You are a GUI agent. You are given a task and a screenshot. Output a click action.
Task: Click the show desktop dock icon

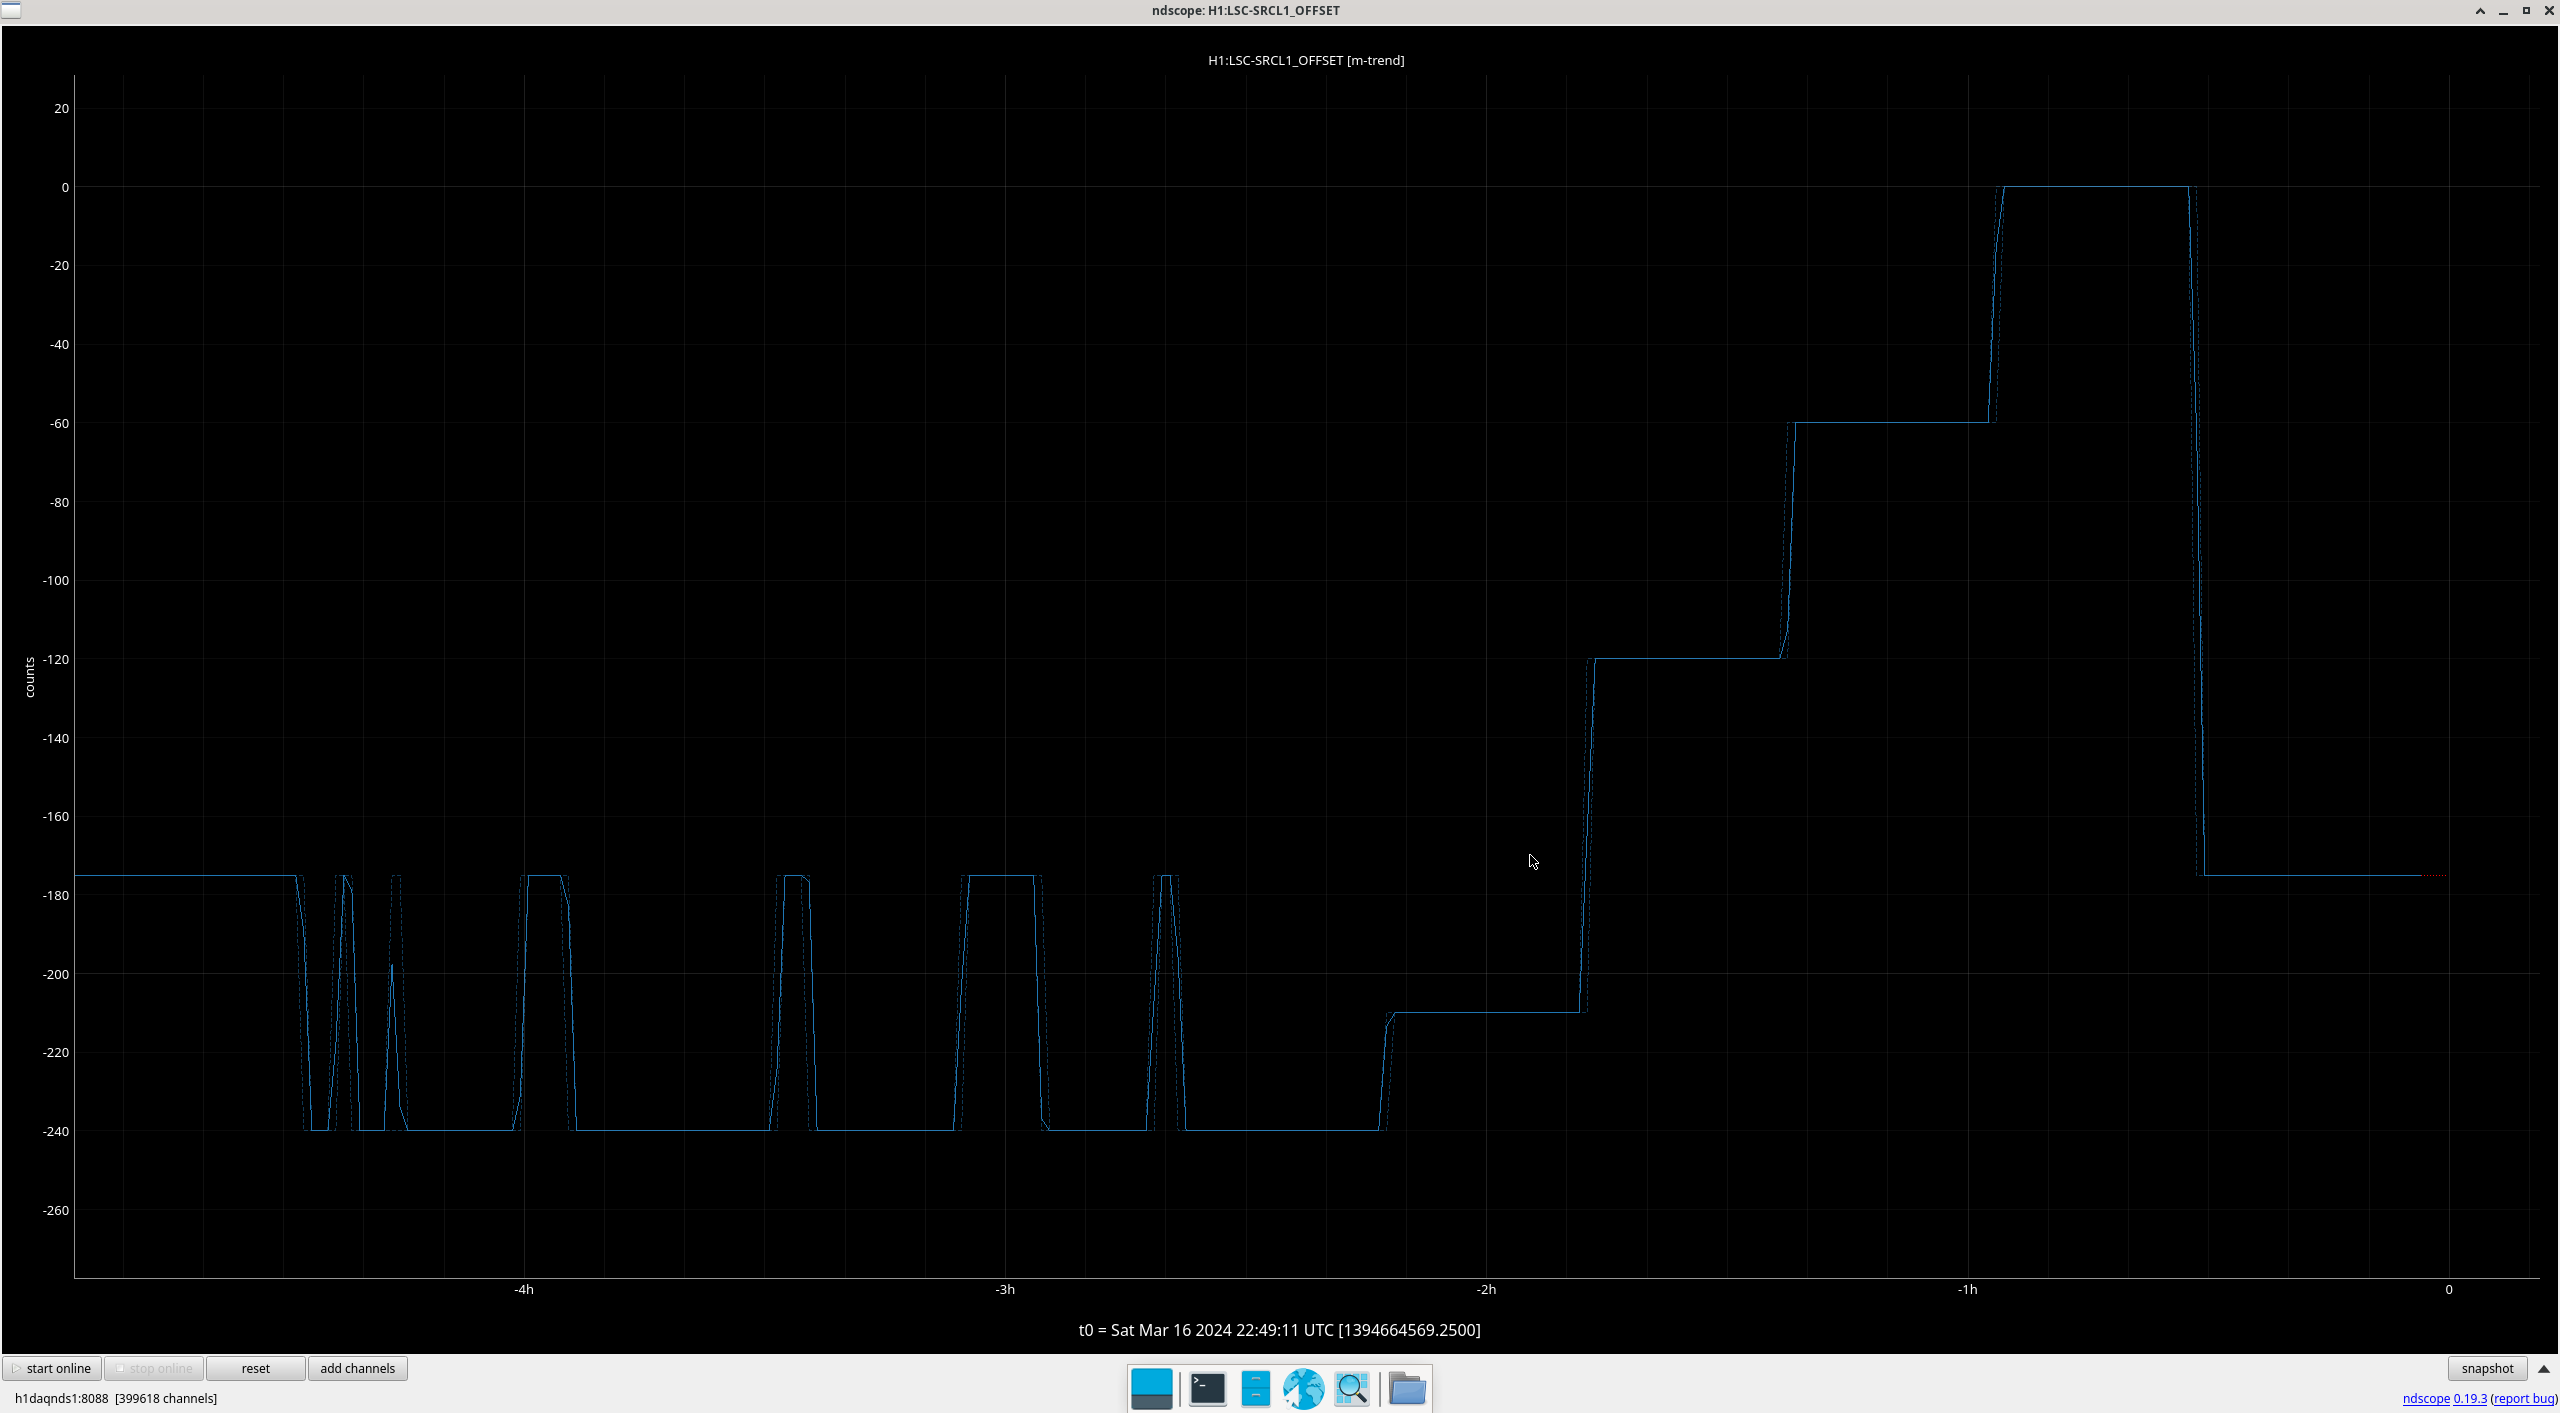1151,1388
